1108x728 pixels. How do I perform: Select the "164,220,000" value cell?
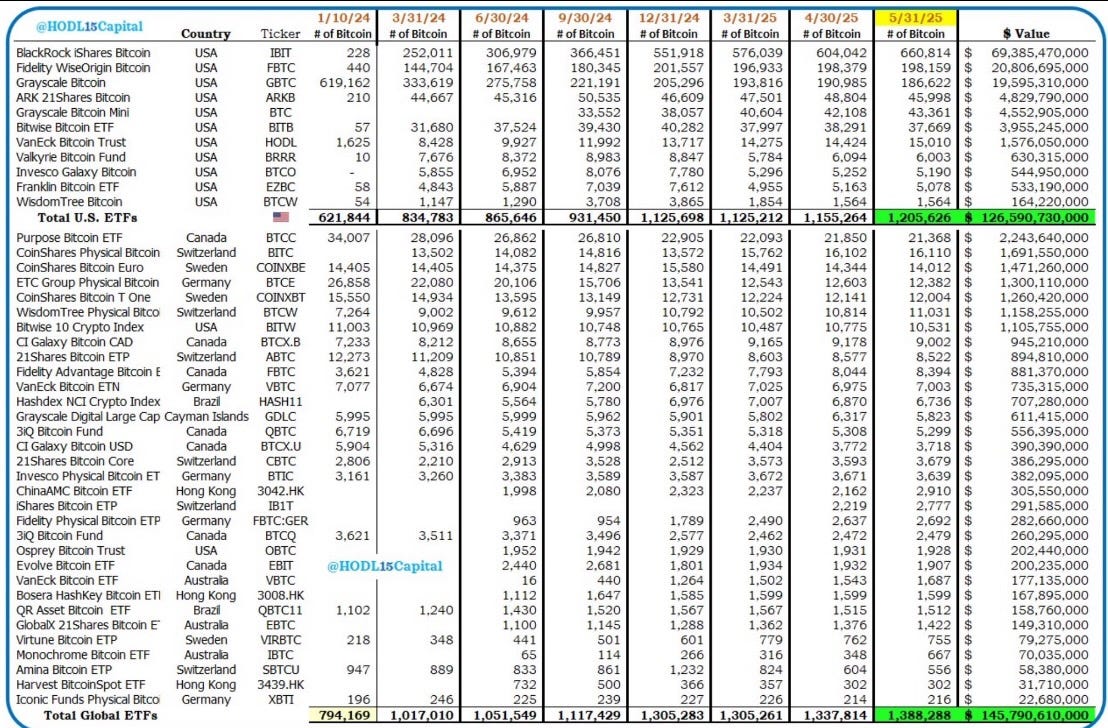click(x=1044, y=201)
